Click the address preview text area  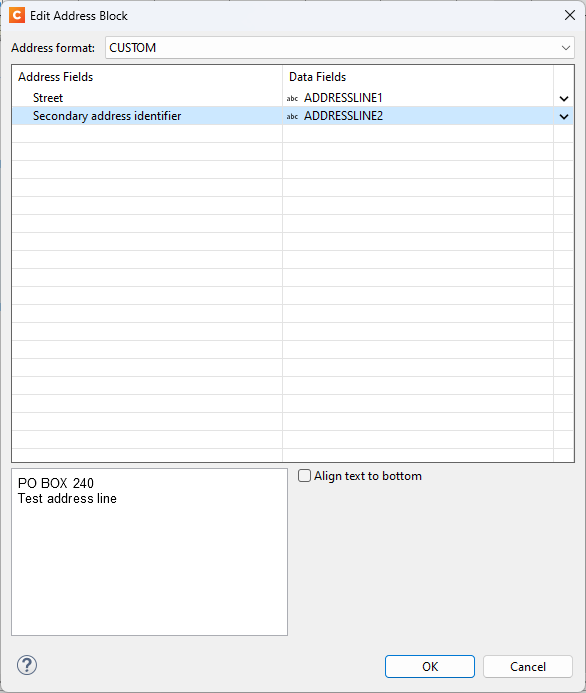click(149, 552)
